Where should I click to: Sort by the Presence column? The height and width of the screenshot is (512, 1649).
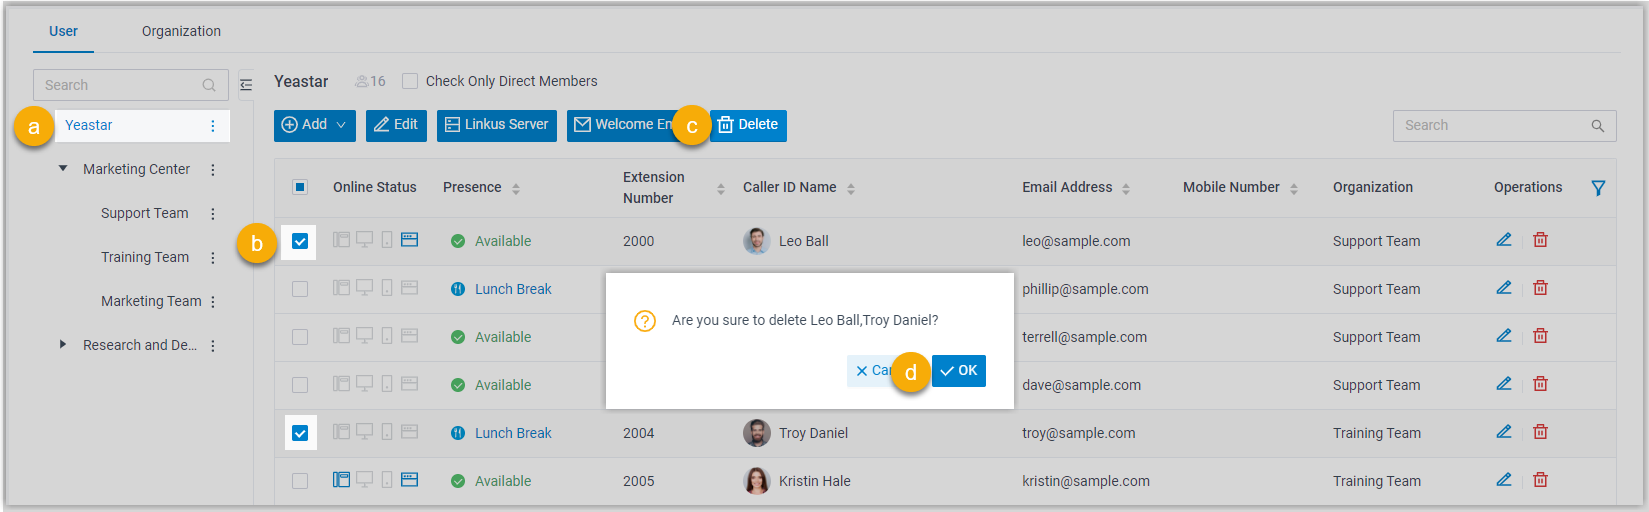tap(516, 188)
